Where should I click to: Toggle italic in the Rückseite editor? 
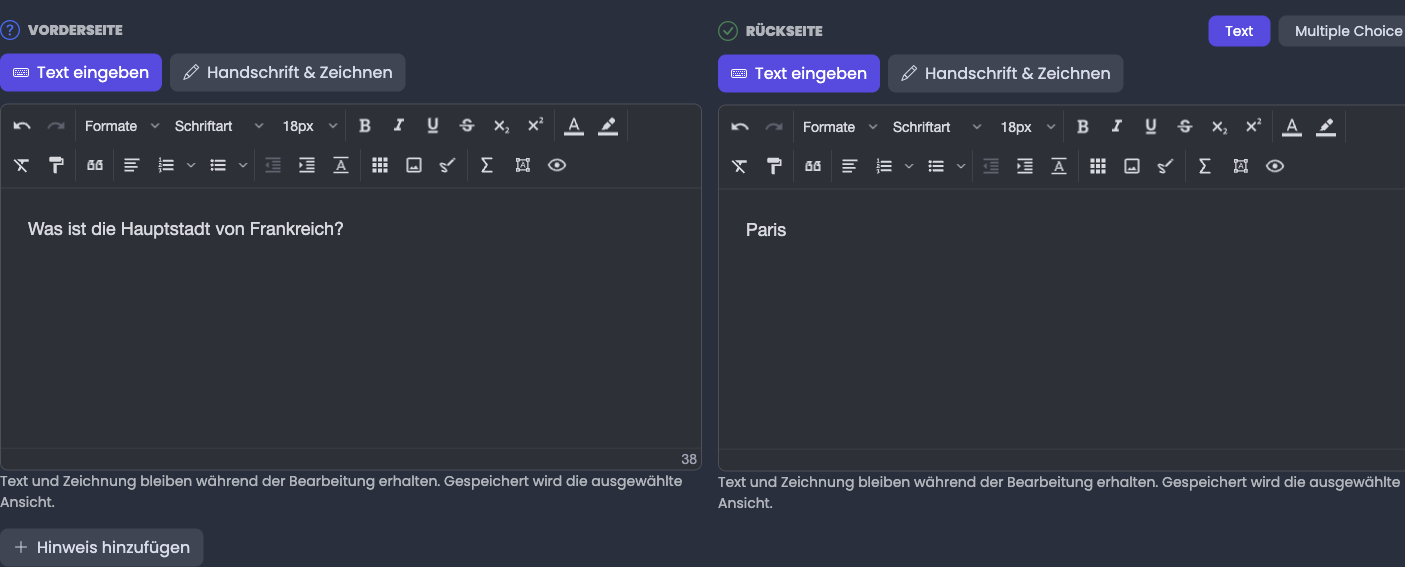coord(1117,127)
